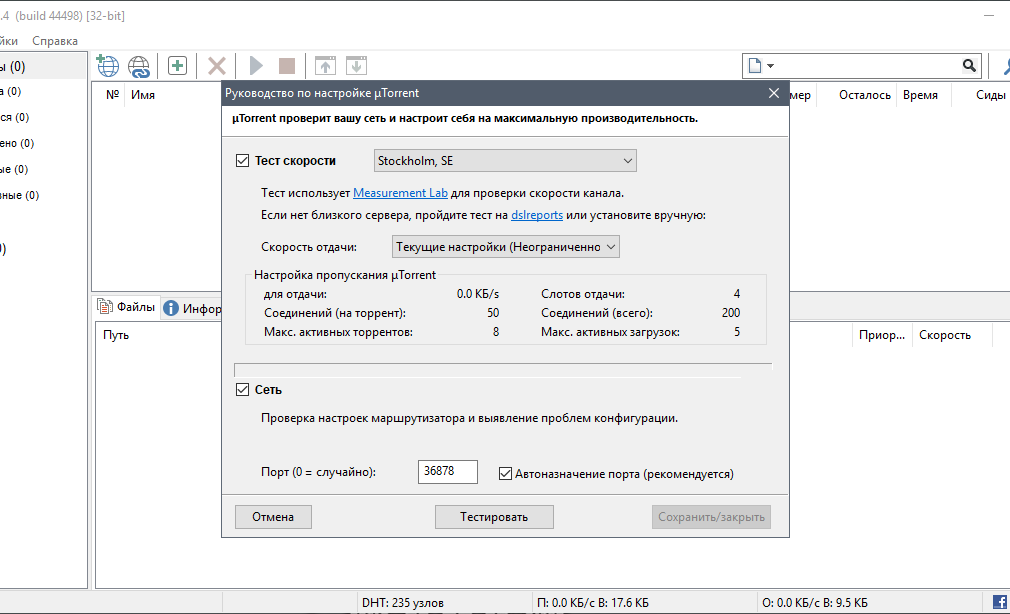Open the Measurement Lab link
Viewport: 1010px width, 614px height.
click(x=400, y=193)
